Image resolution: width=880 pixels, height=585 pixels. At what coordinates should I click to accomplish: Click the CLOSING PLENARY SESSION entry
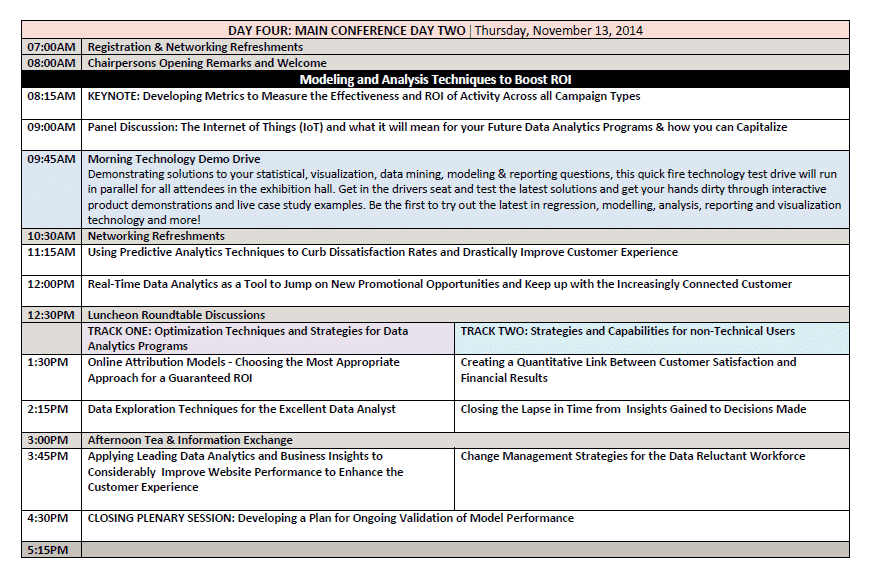(x=330, y=519)
